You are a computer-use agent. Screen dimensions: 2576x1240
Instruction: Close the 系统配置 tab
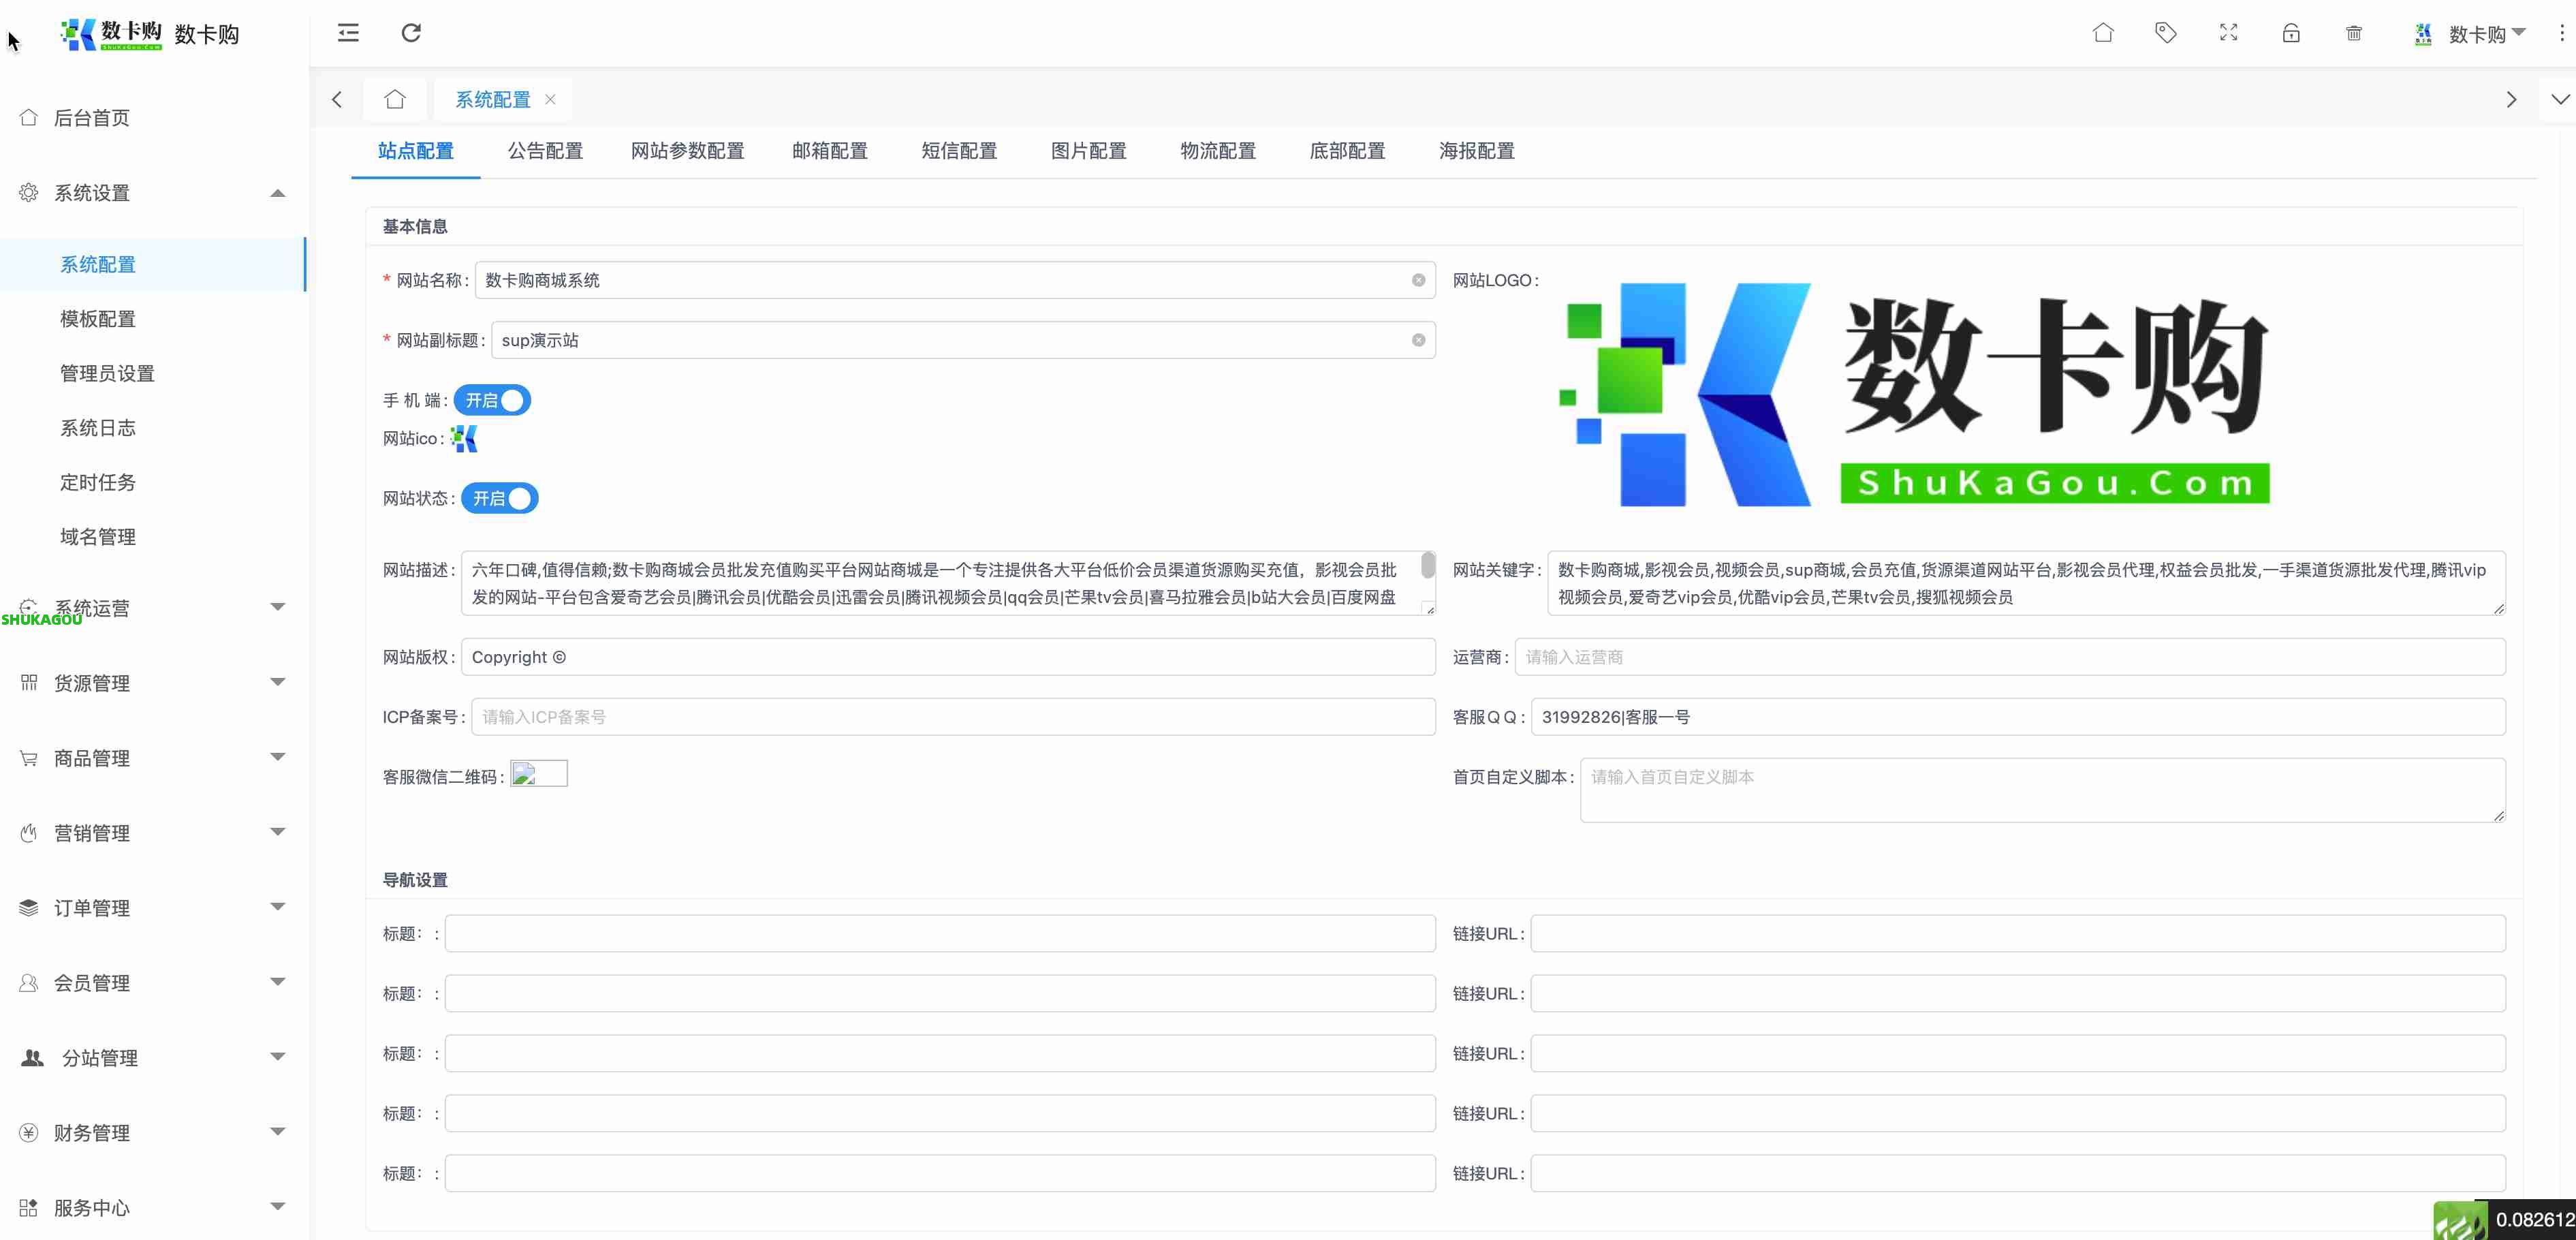[550, 99]
